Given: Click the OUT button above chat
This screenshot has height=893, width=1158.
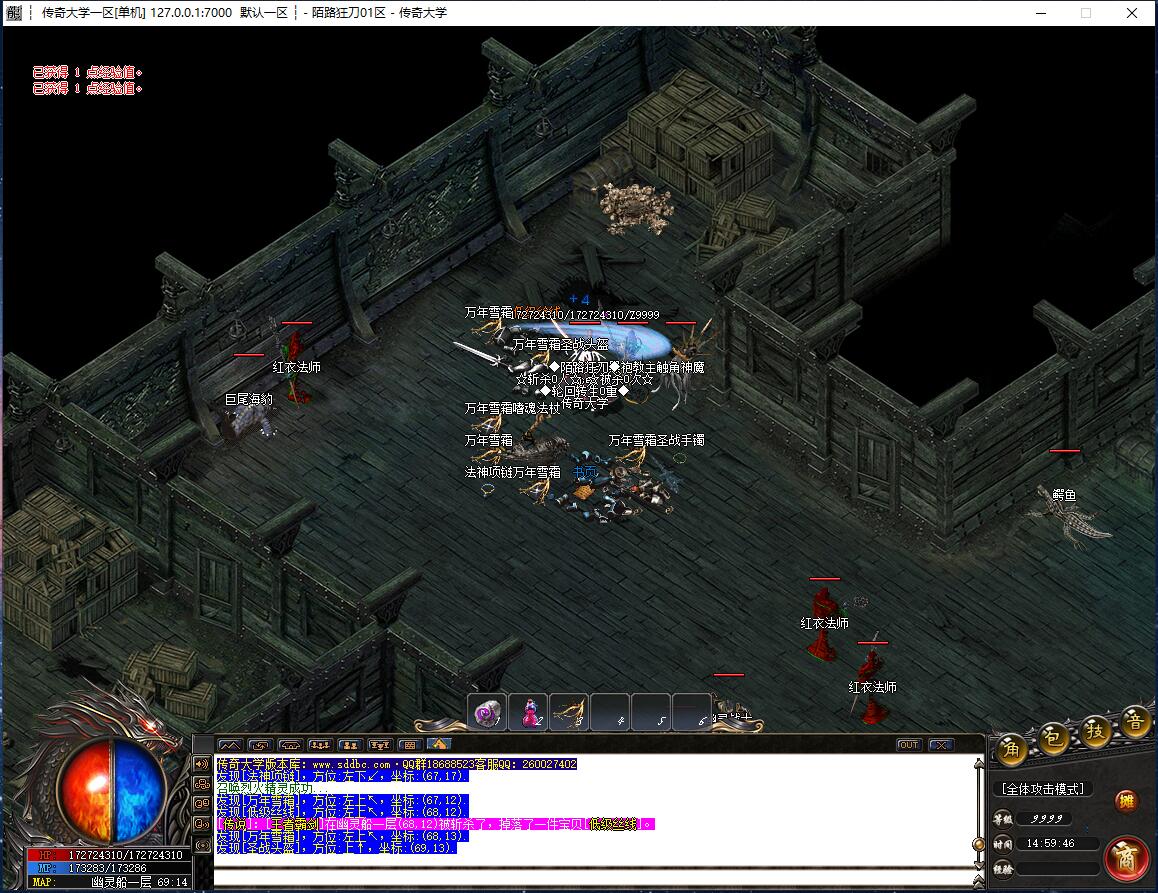Looking at the screenshot, I should (x=908, y=745).
